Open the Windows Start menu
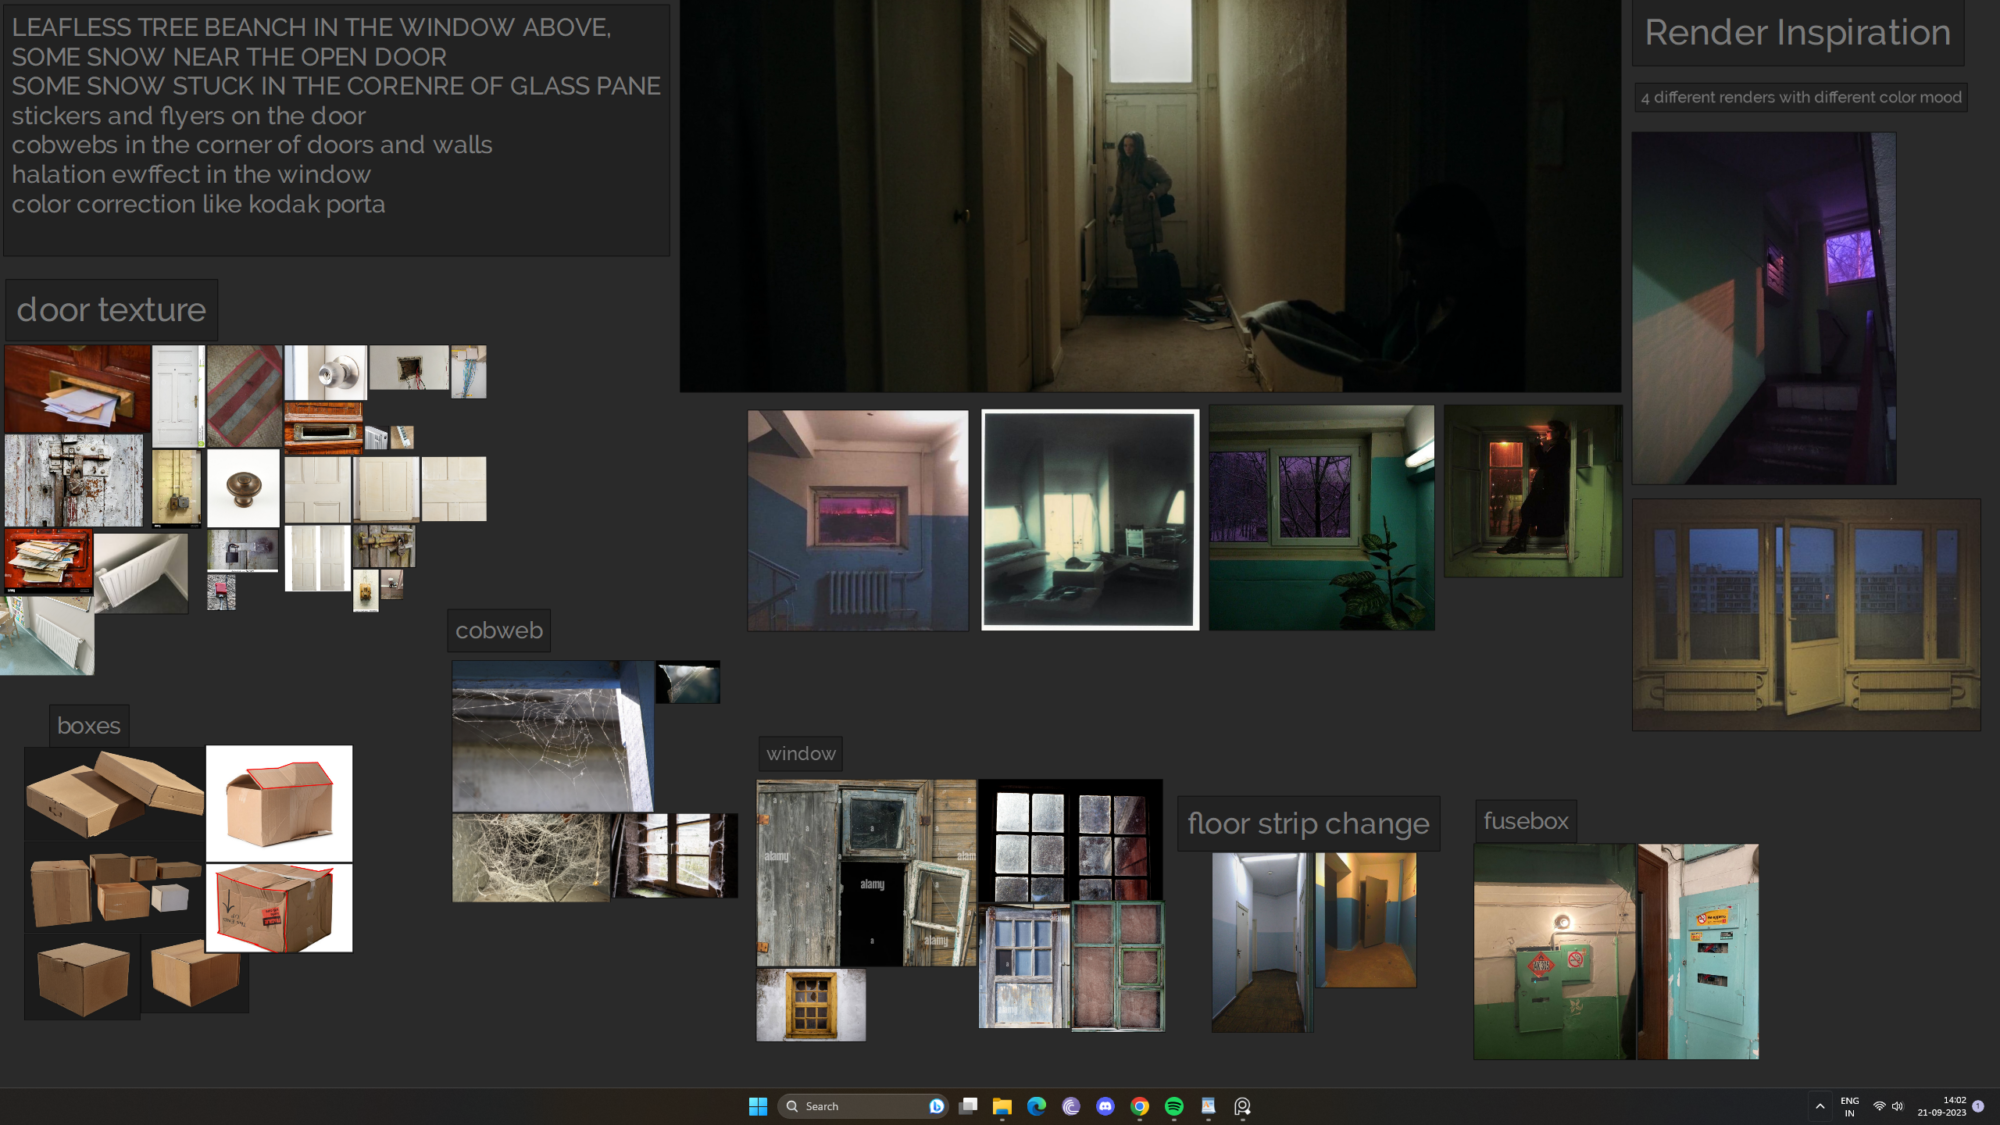This screenshot has height=1125, width=2000. [760, 1106]
